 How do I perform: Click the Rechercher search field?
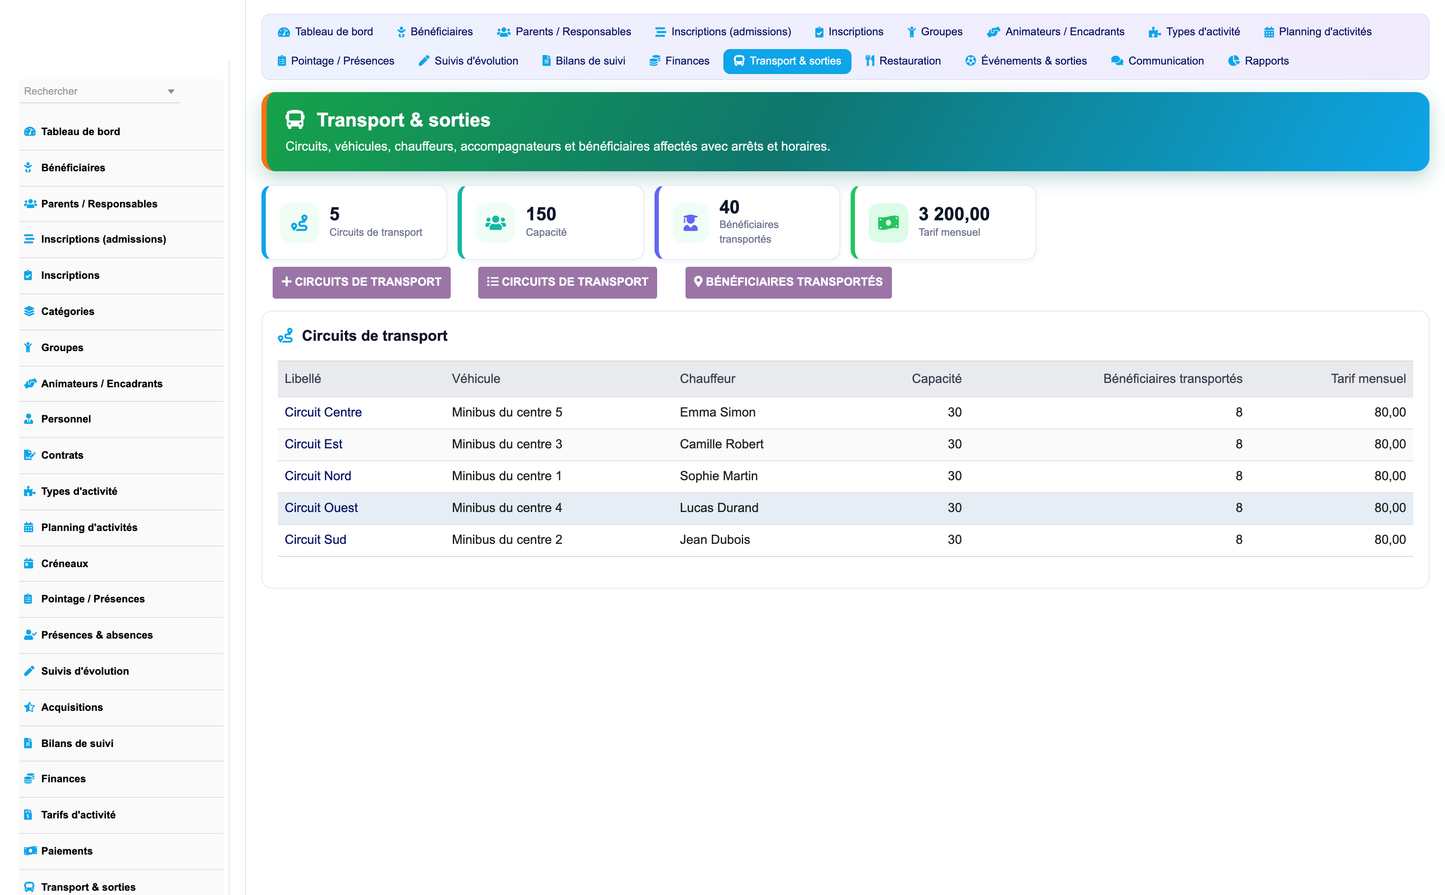[100, 91]
